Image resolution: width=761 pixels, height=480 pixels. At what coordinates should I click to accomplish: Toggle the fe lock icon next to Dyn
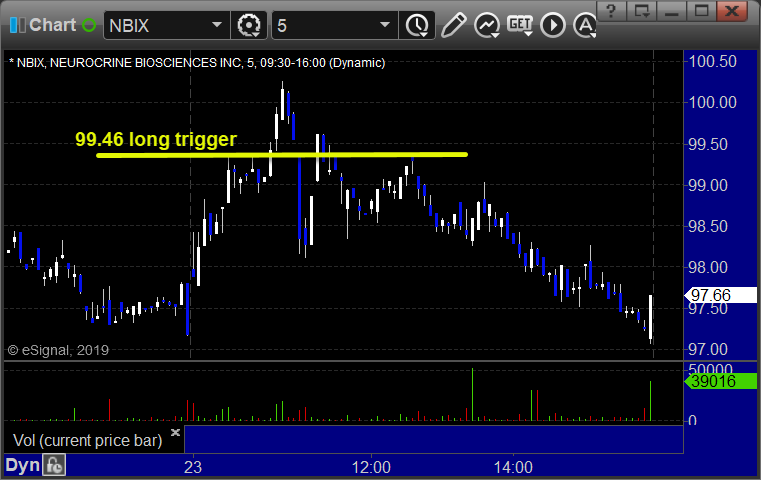point(54,465)
